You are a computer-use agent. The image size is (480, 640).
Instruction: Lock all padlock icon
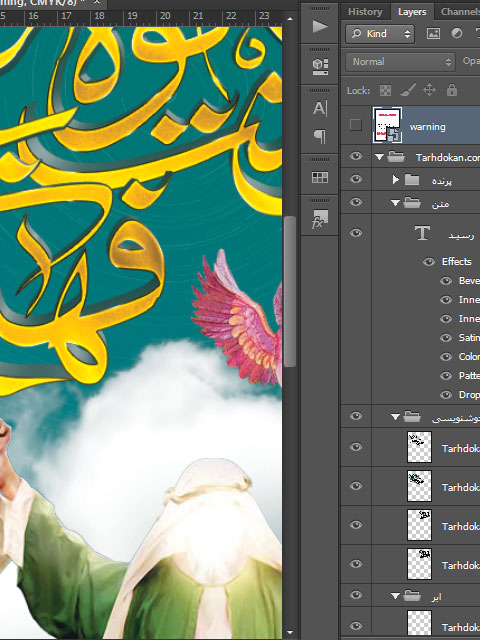[x=451, y=90]
